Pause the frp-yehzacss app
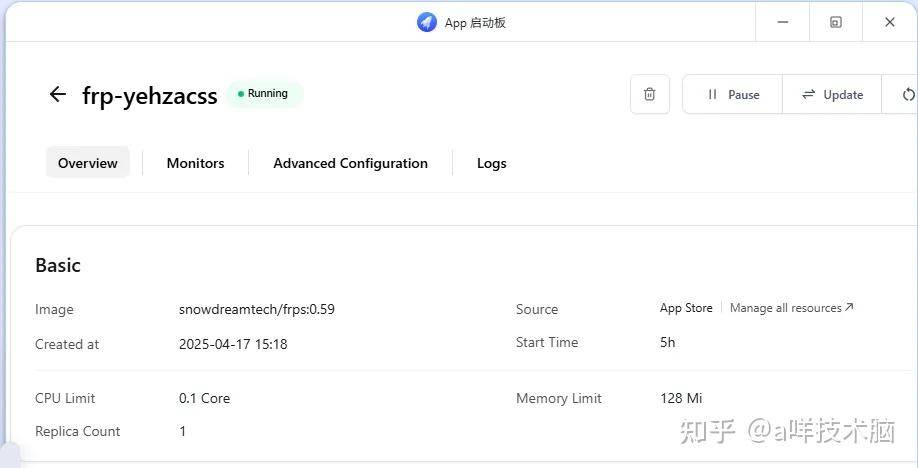Viewport: 918px width, 468px height. coord(732,94)
